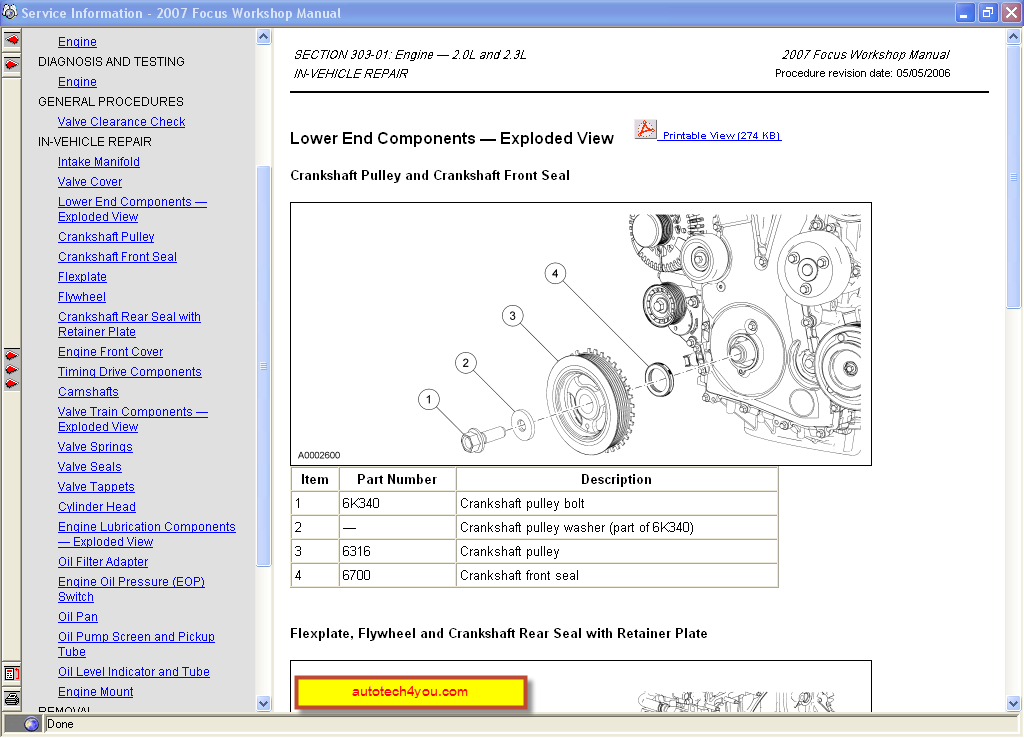
Task: Open Oil Level Indicator and Tube link
Action: tap(134, 671)
